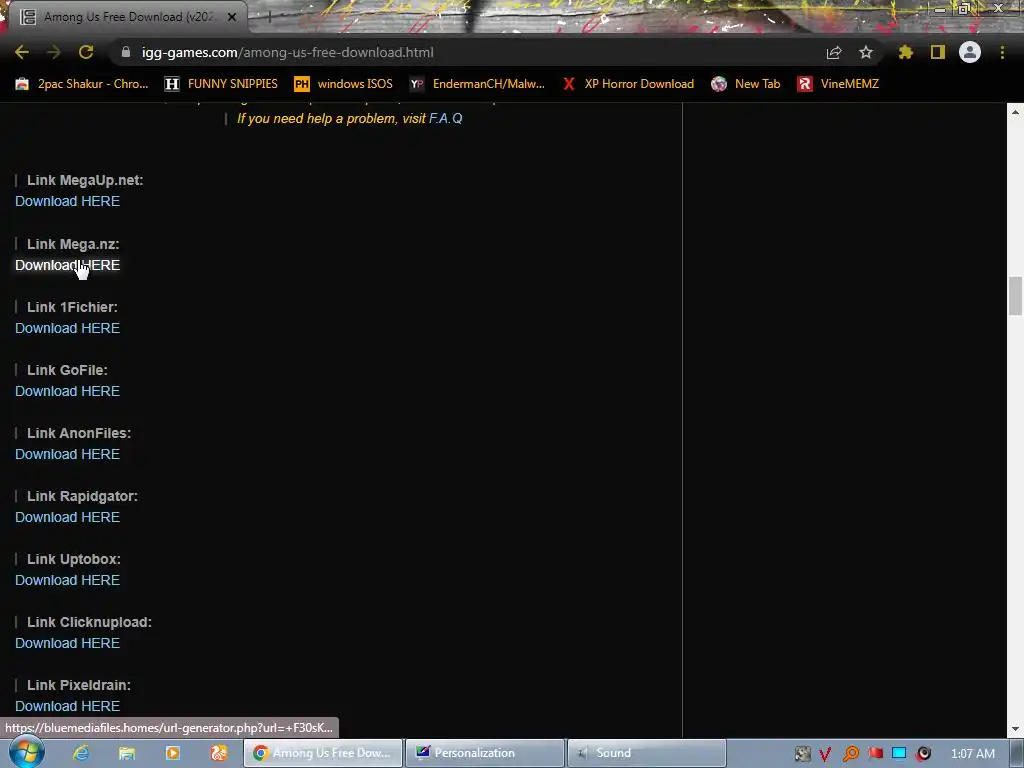
Task: Launch Internet Explorer from the taskbar
Action: tap(81, 753)
